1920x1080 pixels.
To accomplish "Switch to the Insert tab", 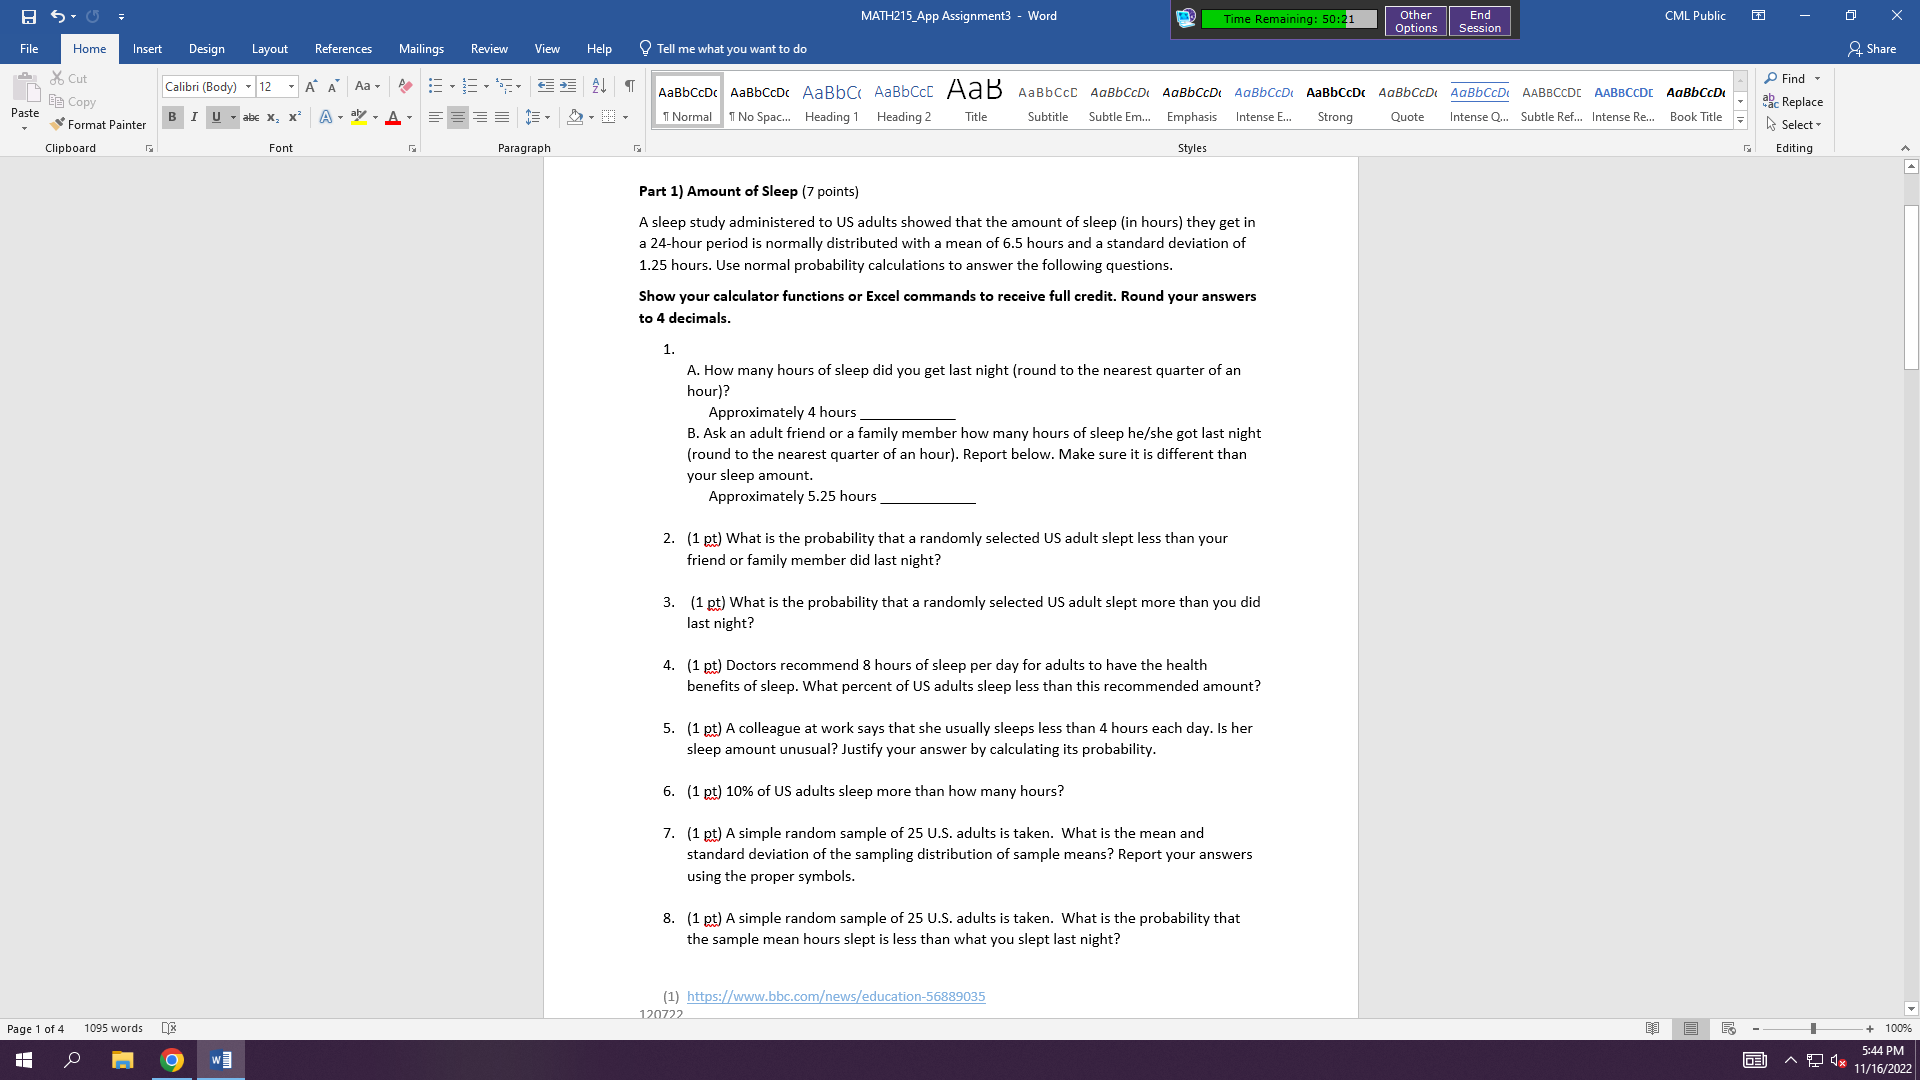I will 147,48.
